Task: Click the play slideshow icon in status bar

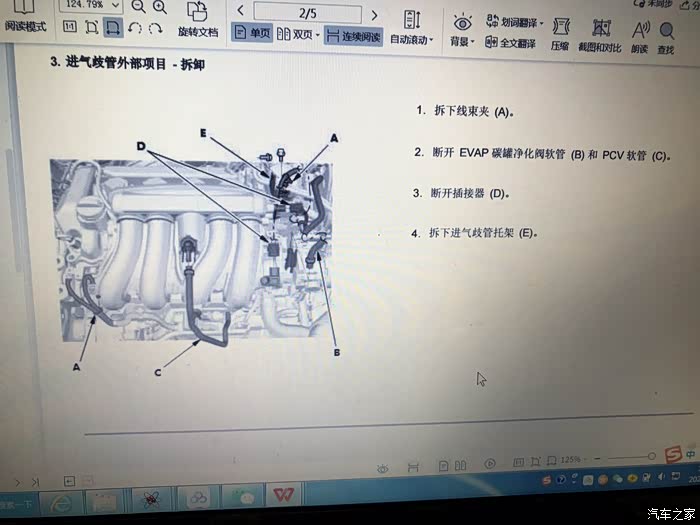Action: (490, 464)
